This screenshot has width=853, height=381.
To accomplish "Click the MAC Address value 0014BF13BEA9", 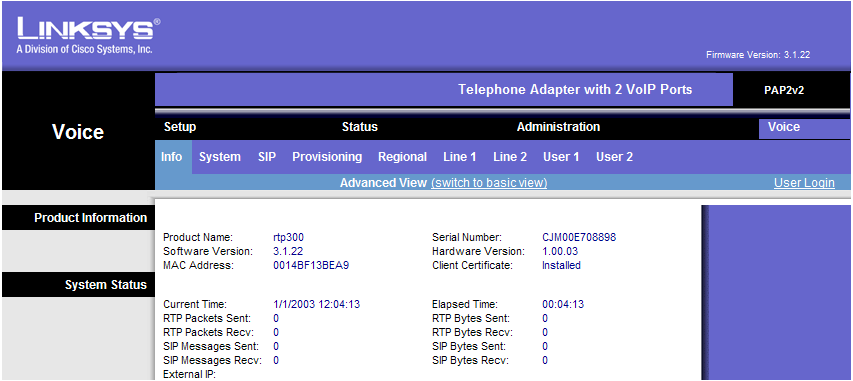I will click(311, 266).
